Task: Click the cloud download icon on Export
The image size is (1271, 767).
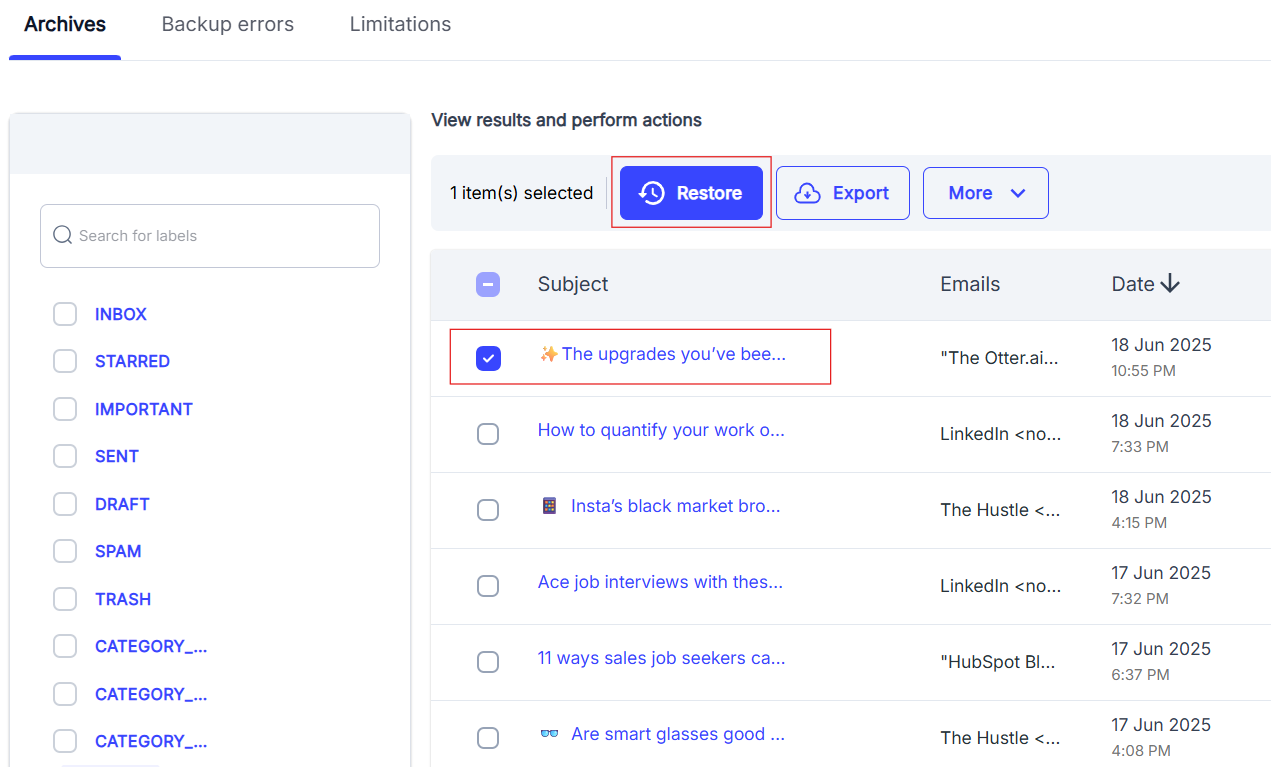Action: [807, 193]
